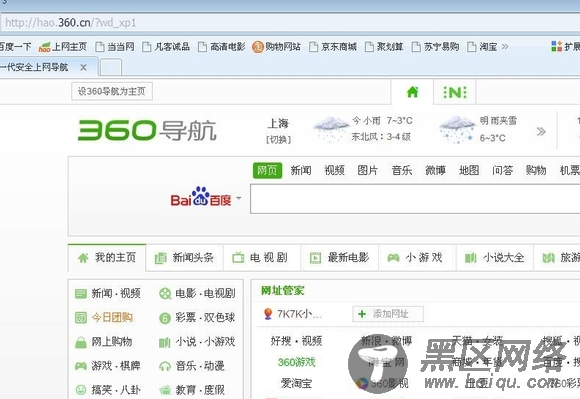Switch to 我的主页 tab
The height and width of the screenshot is (399, 580).
click(107, 258)
